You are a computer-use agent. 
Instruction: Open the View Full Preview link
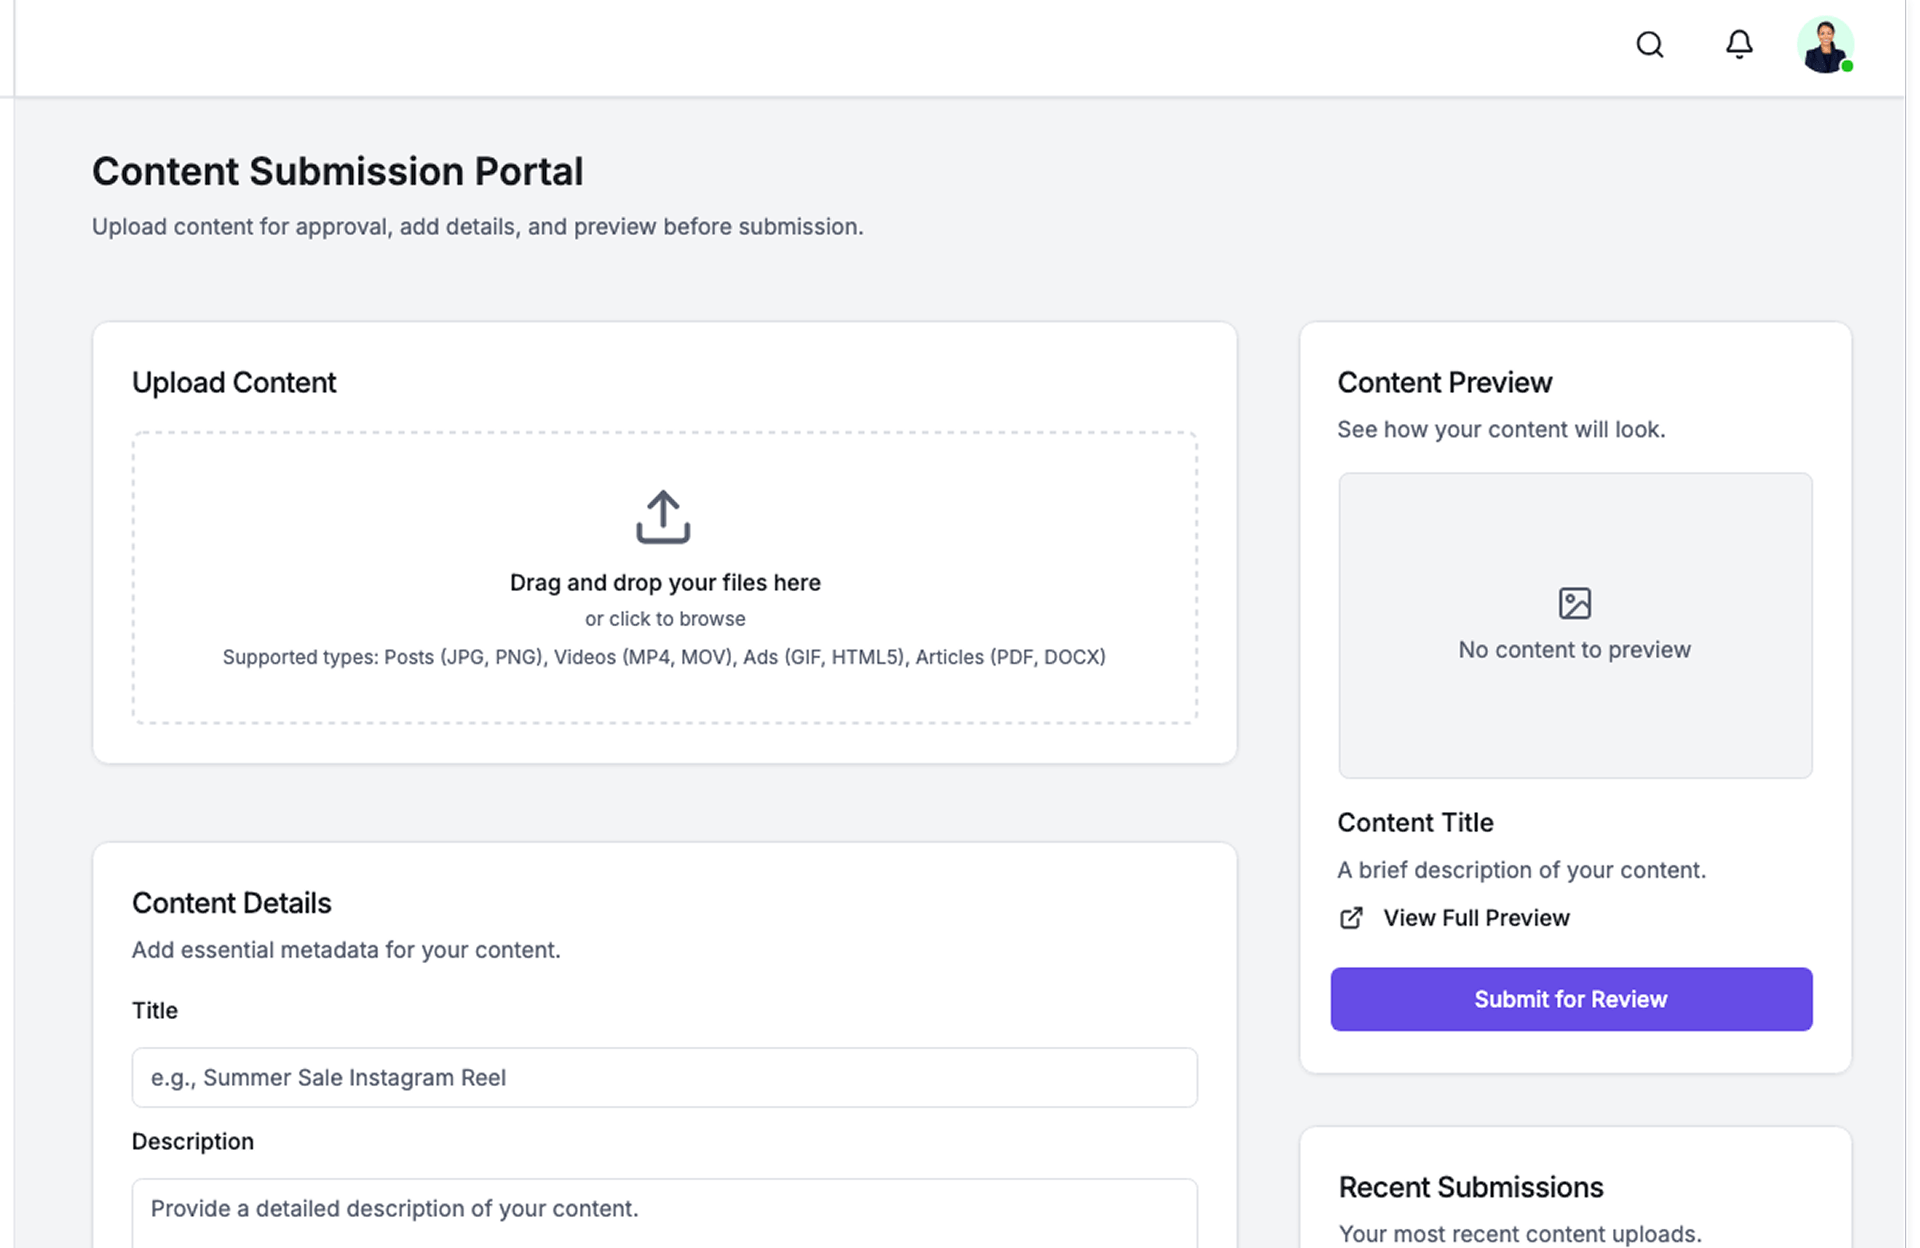pos(1476,918)
